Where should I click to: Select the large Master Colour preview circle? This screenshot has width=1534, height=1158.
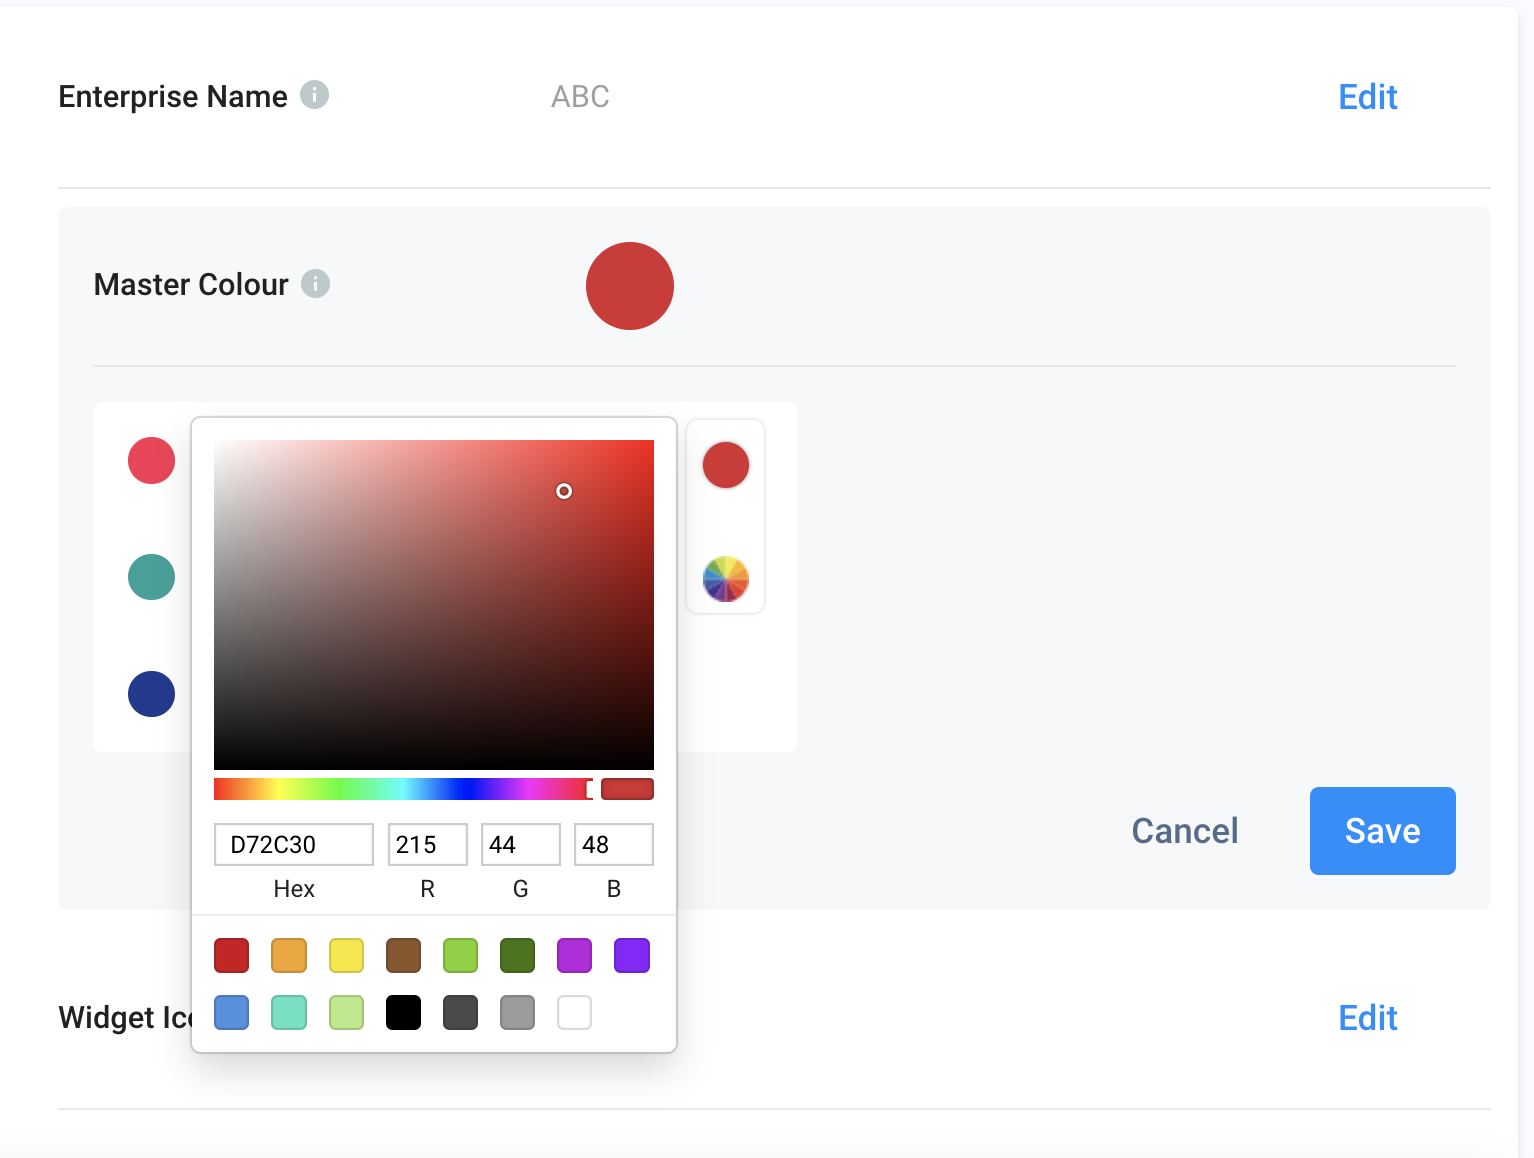[x=630, y=286]
